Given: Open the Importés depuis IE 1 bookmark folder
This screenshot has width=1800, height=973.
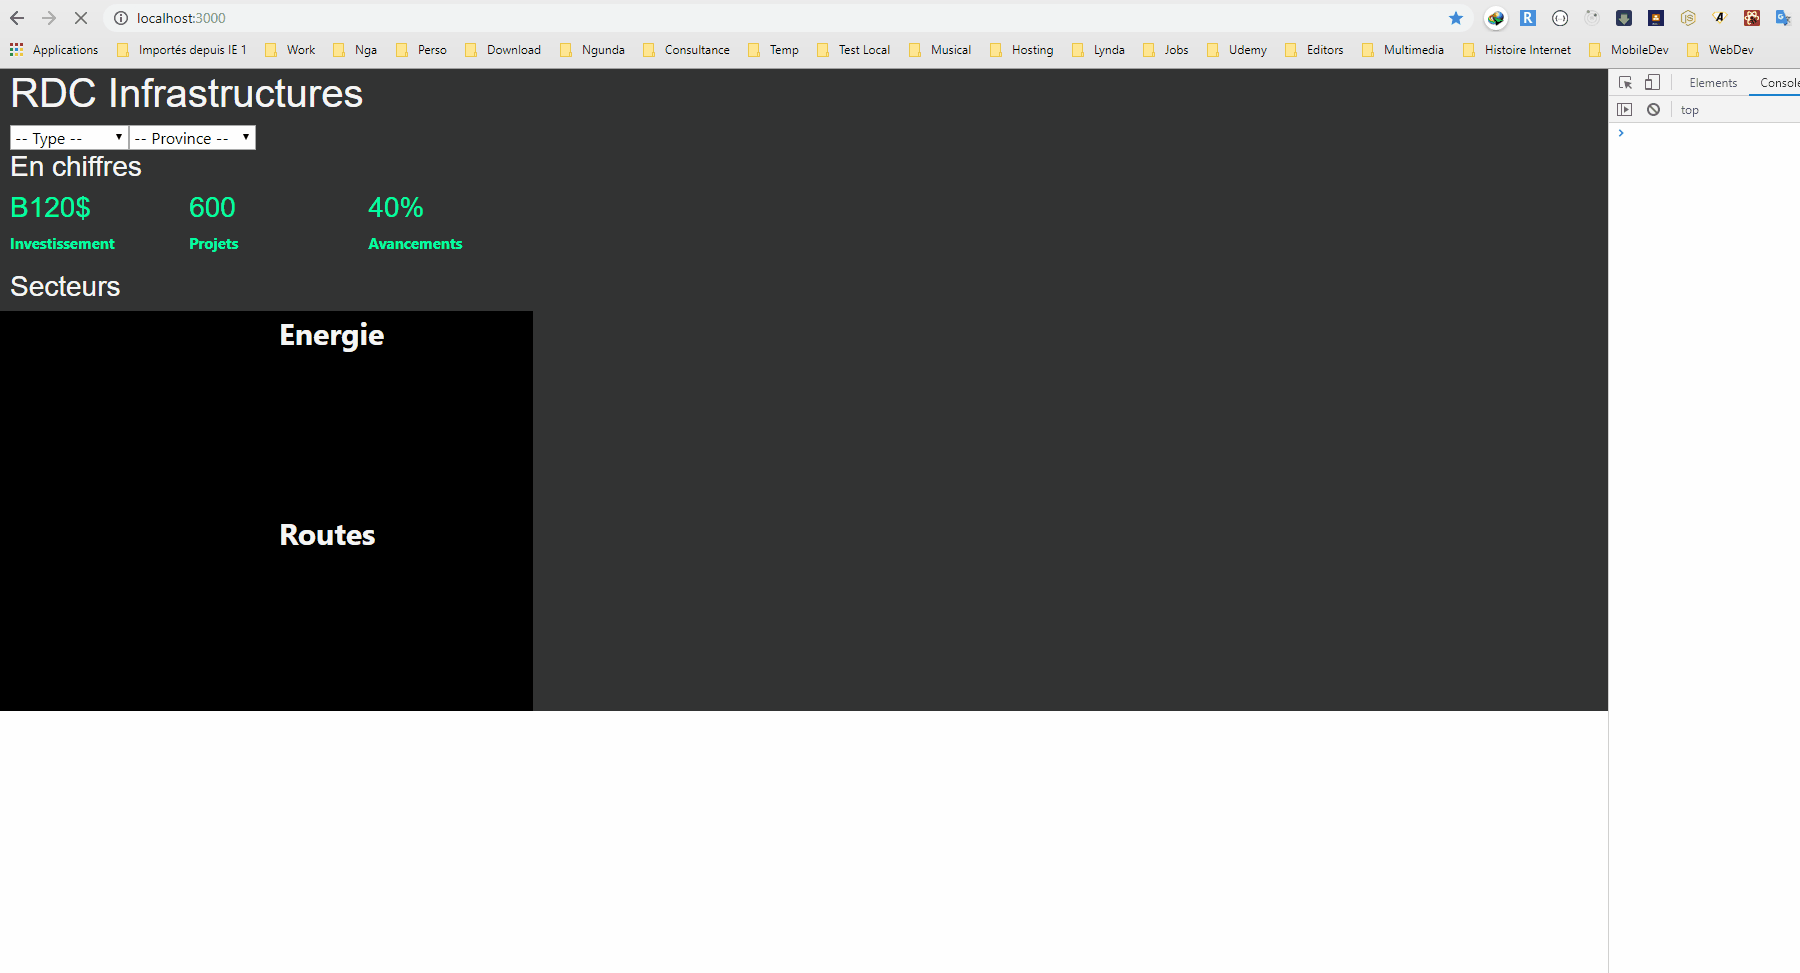Looking at the screenshot, I should coord(182,50).
